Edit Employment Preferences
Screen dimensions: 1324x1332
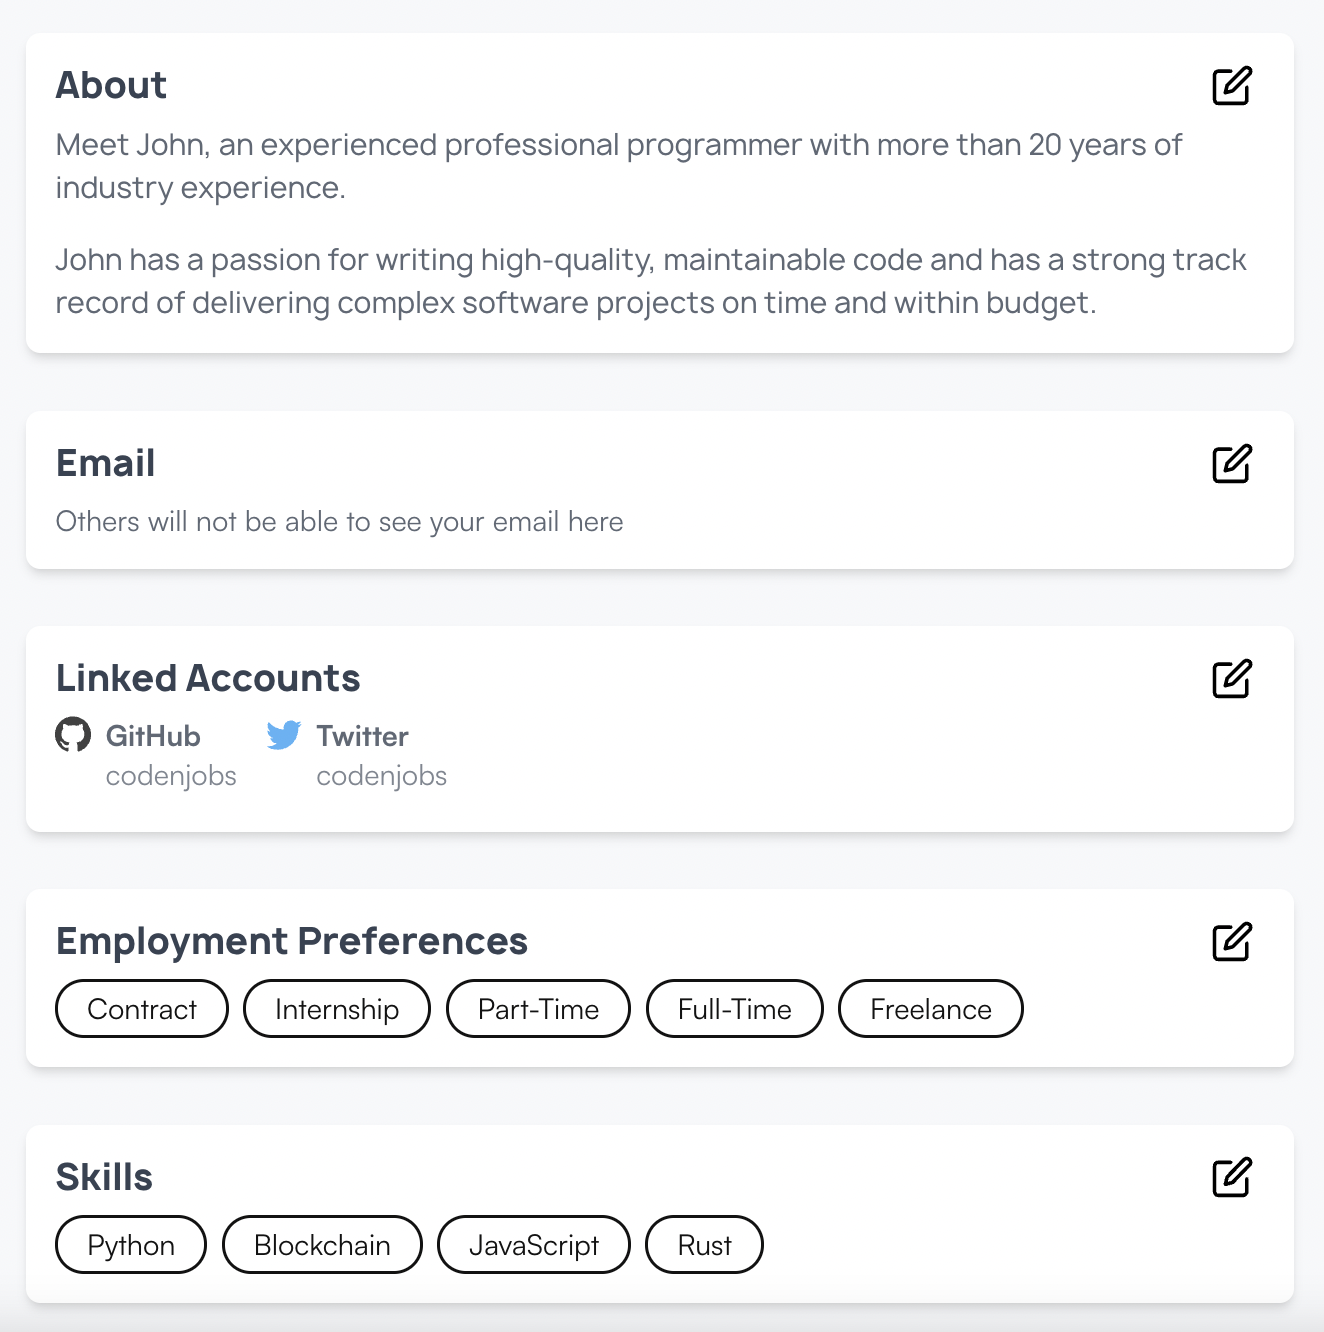(1232, 941)
